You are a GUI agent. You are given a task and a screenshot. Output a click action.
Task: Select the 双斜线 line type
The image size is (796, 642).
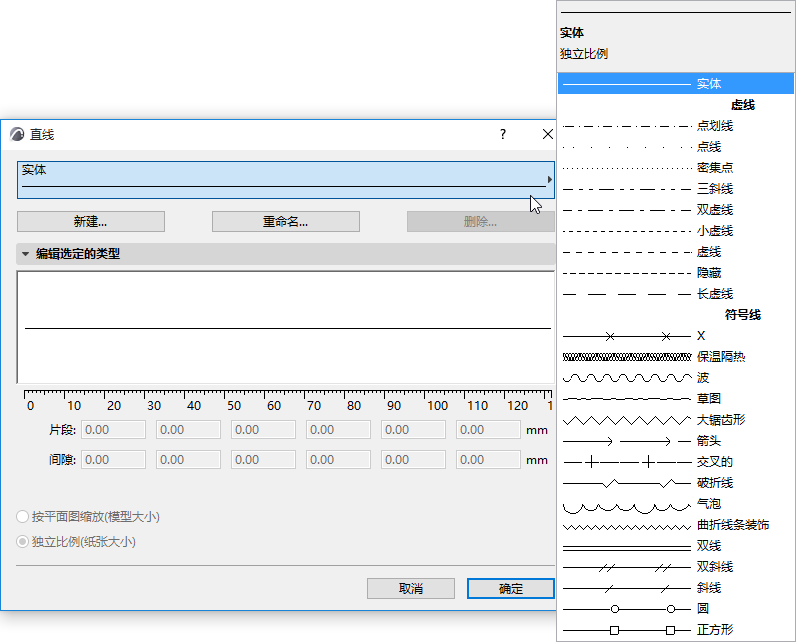[676, 567]
